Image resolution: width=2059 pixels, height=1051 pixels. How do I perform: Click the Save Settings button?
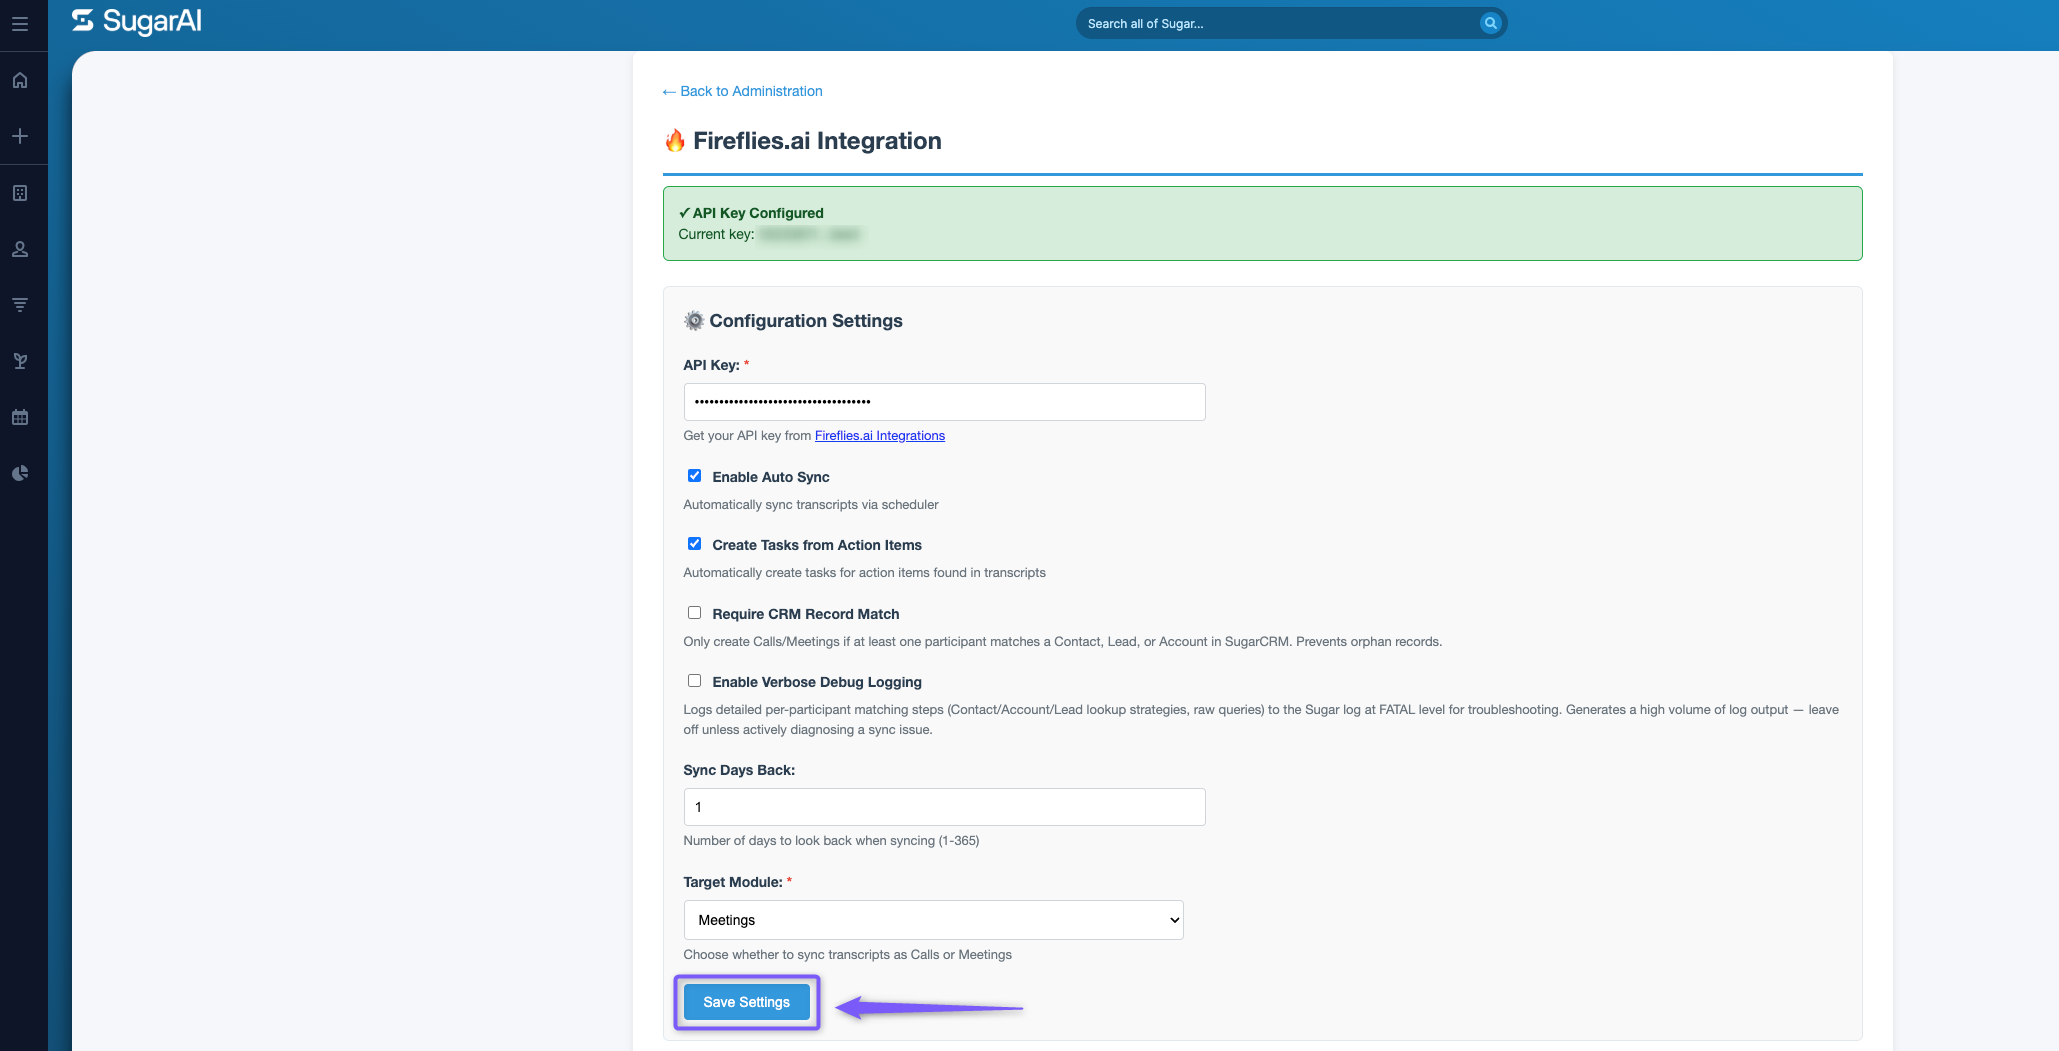pos(746,1002)
